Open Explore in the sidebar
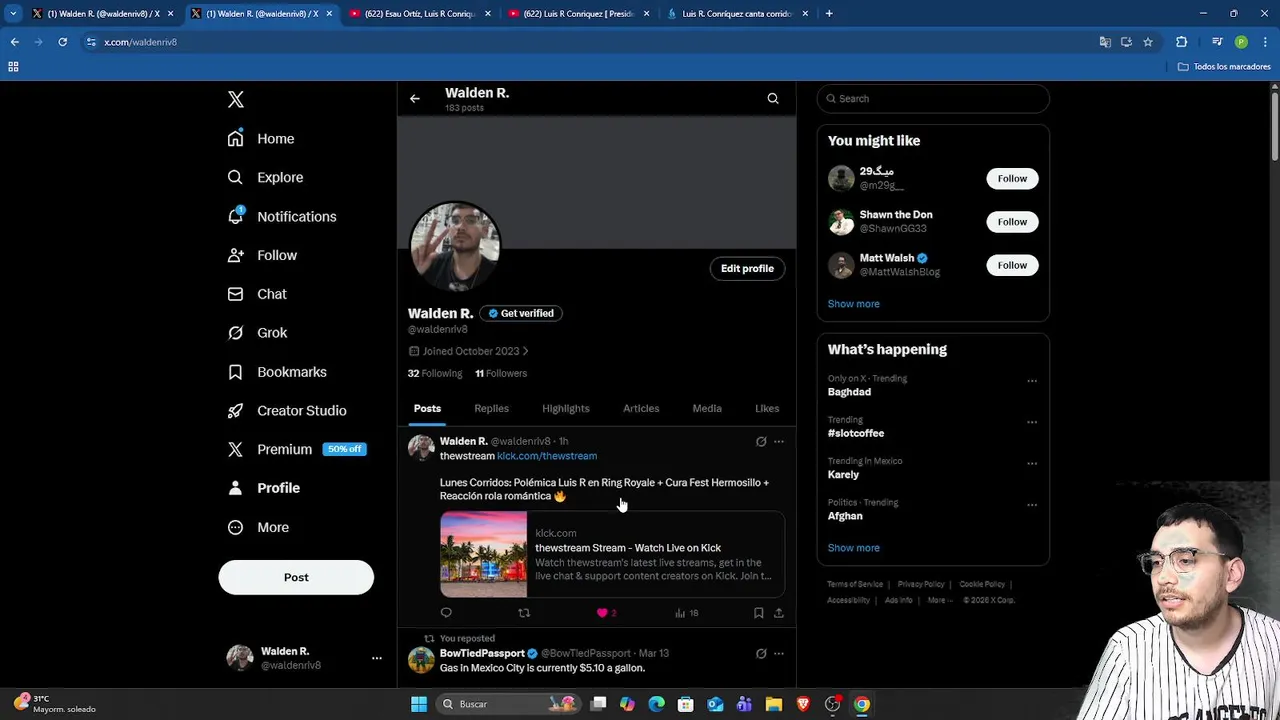This screenshot has height=720, width=1280. click(x=265, y=177)
